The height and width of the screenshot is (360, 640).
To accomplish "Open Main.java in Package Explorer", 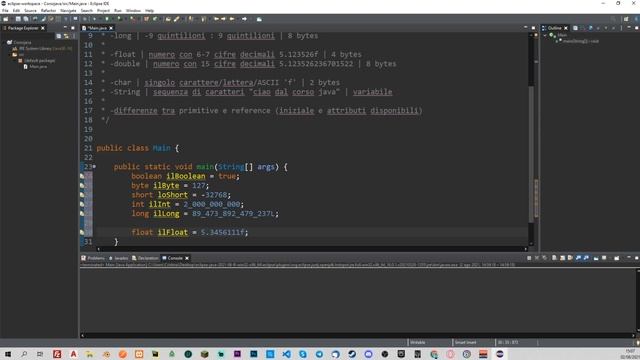I will [36, 67].
